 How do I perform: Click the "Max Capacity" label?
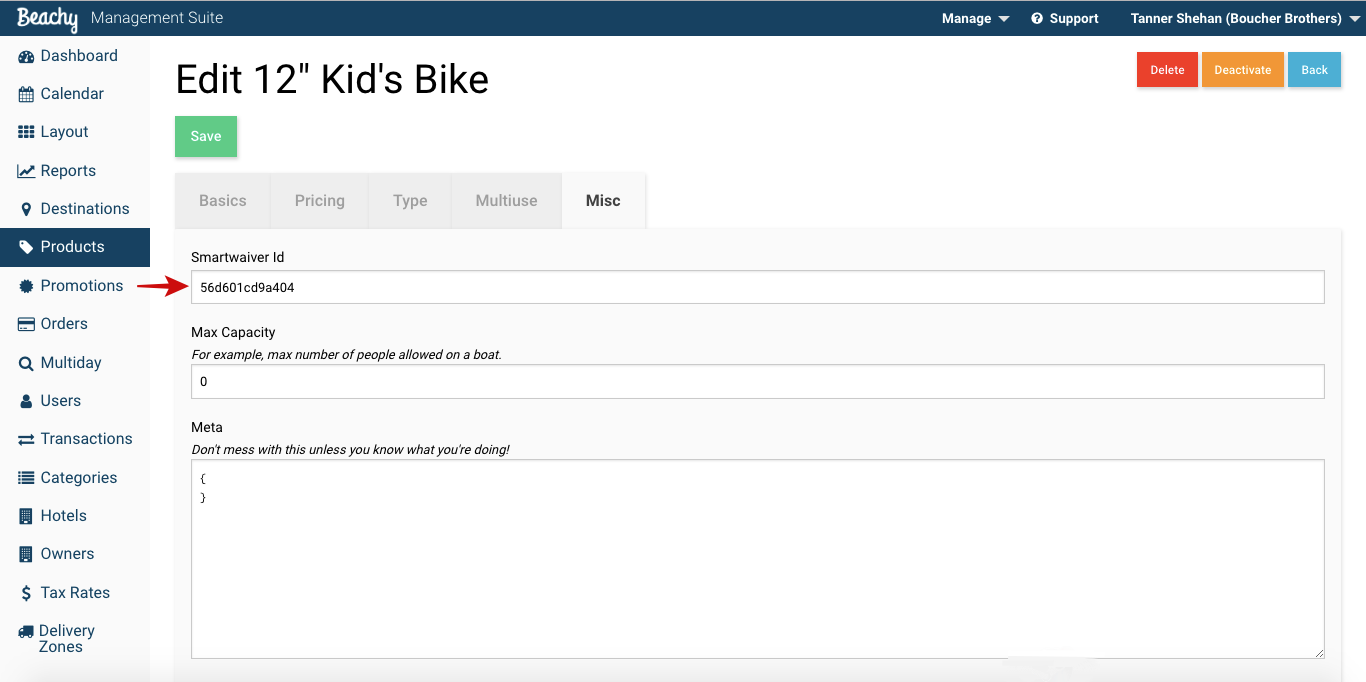(233, 332)
